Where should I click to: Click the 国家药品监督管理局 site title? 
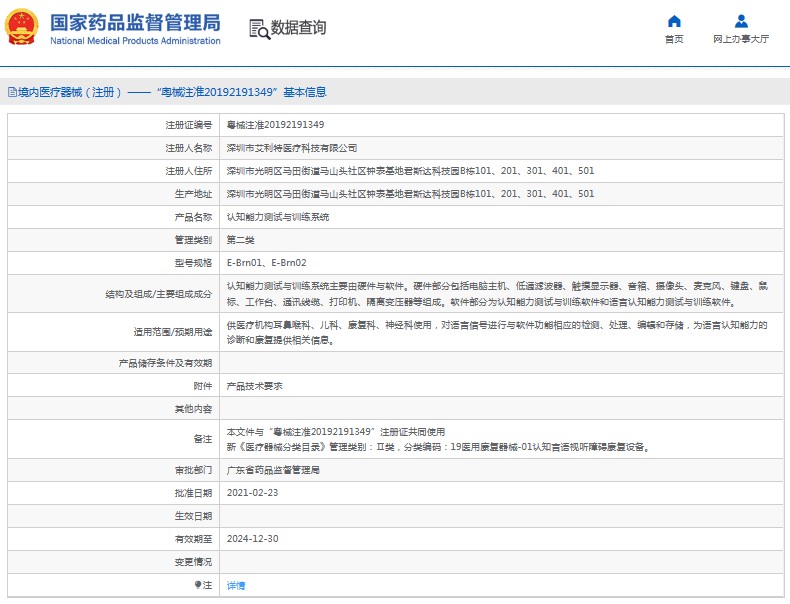tap(135, 22)
